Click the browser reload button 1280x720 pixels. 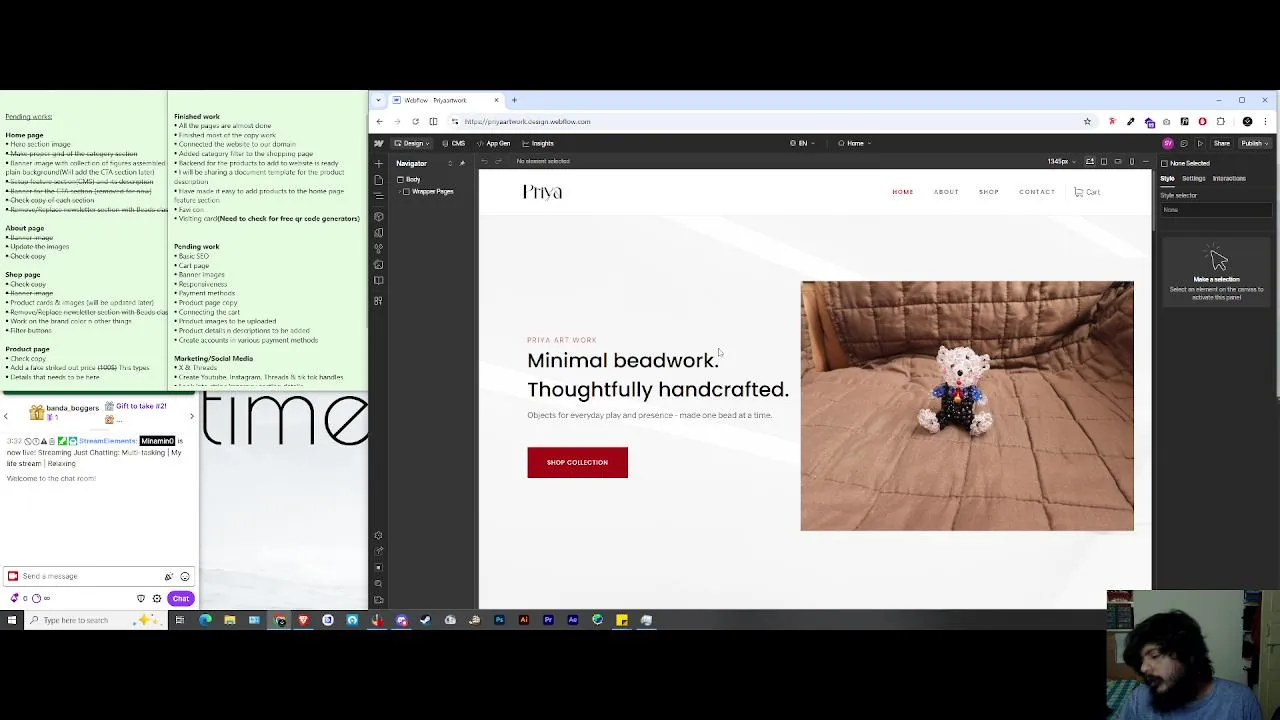tap(415, 121)
